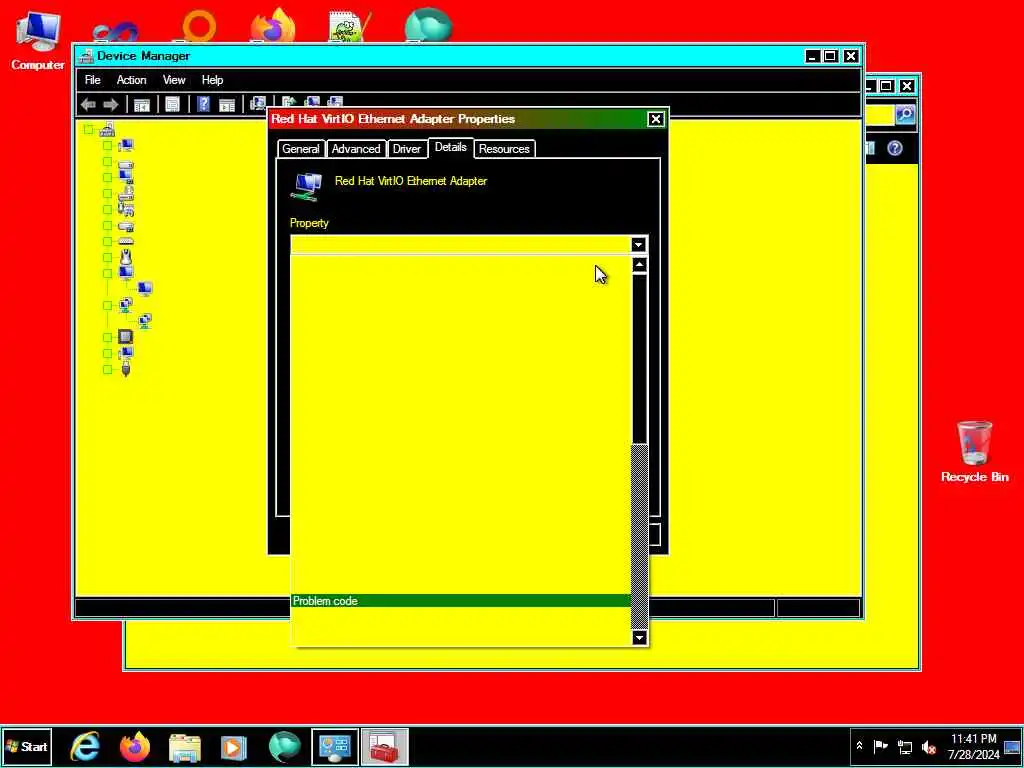1024x768 pixels.
Task: Select the USB controllers plug icon
Action: tap(126, 369)
